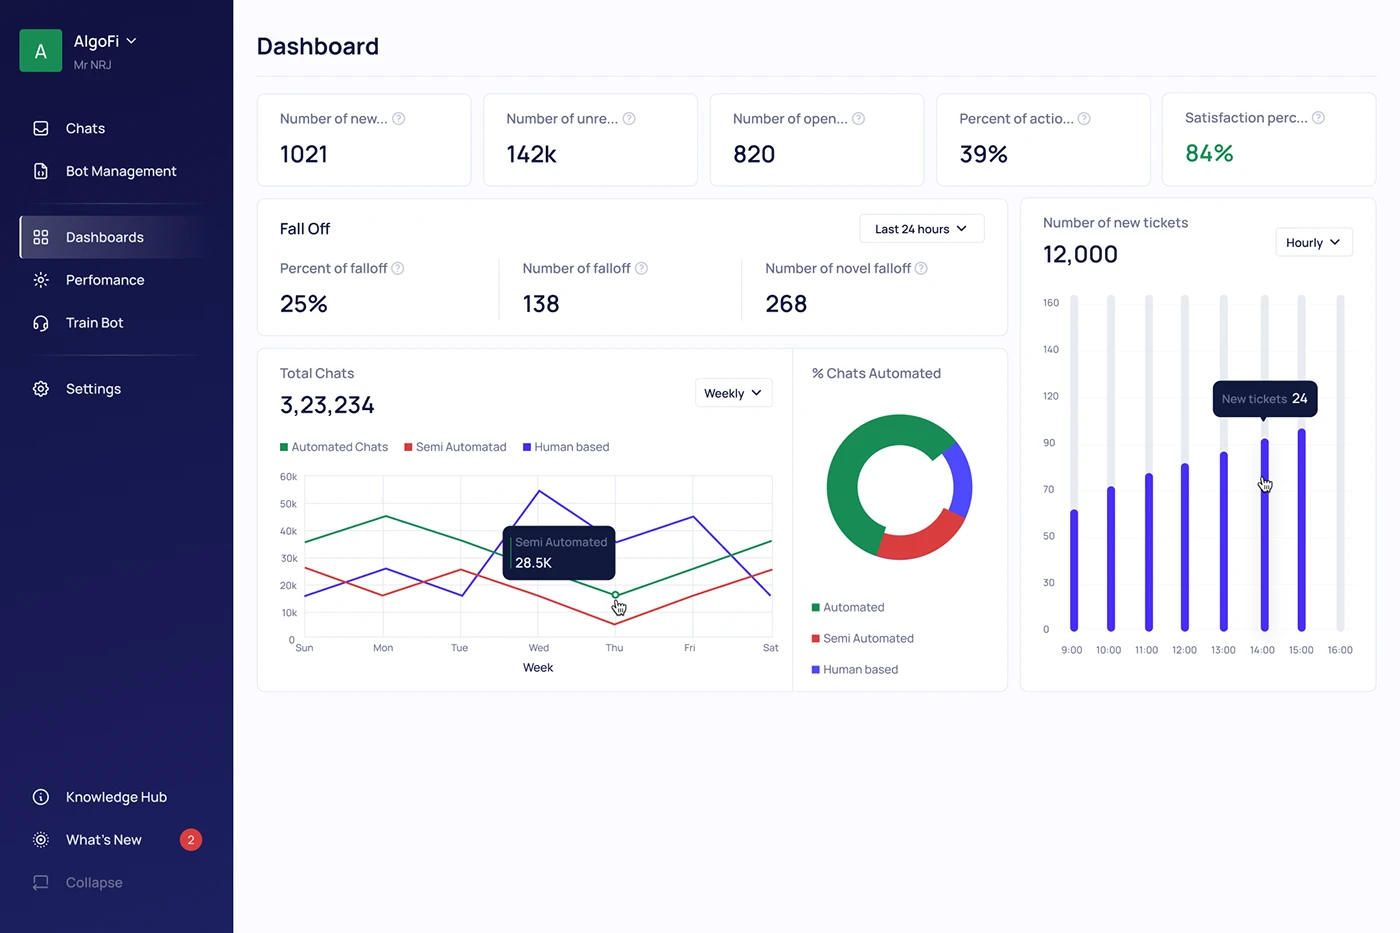Screen dimensions: 1400x933
Task: Click help icon beside Number of novel falloff
Action: point(921,268)
